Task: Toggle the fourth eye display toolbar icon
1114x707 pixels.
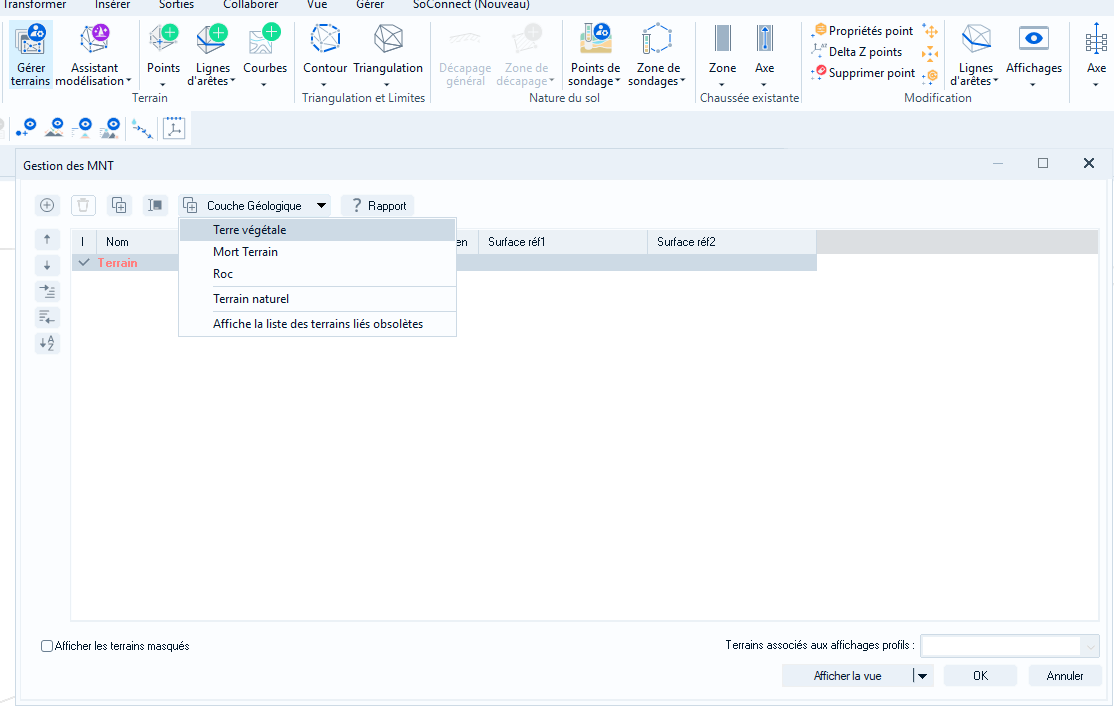Action: point(110,128)
